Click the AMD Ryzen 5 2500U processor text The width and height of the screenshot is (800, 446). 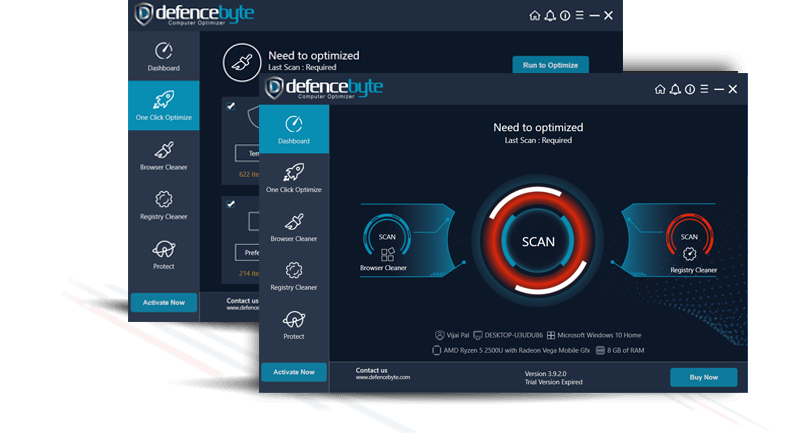coord(516,351)
